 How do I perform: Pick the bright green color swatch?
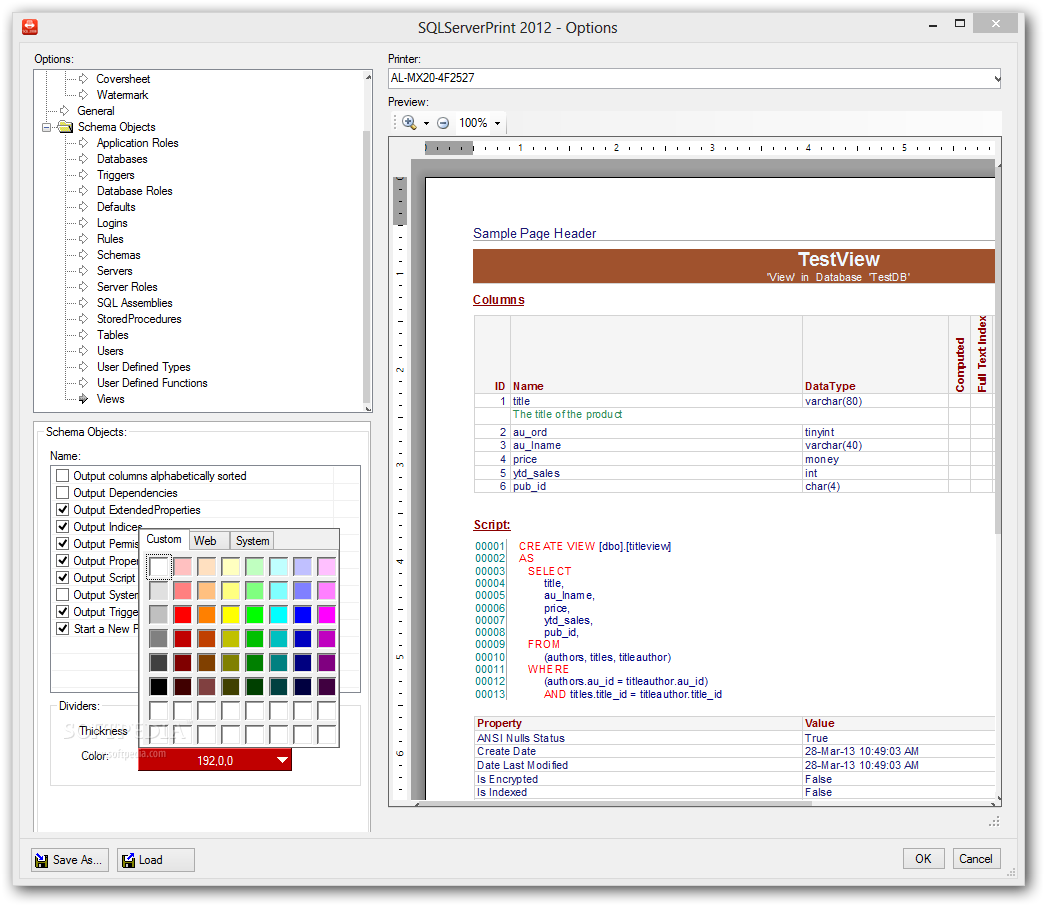255,615
